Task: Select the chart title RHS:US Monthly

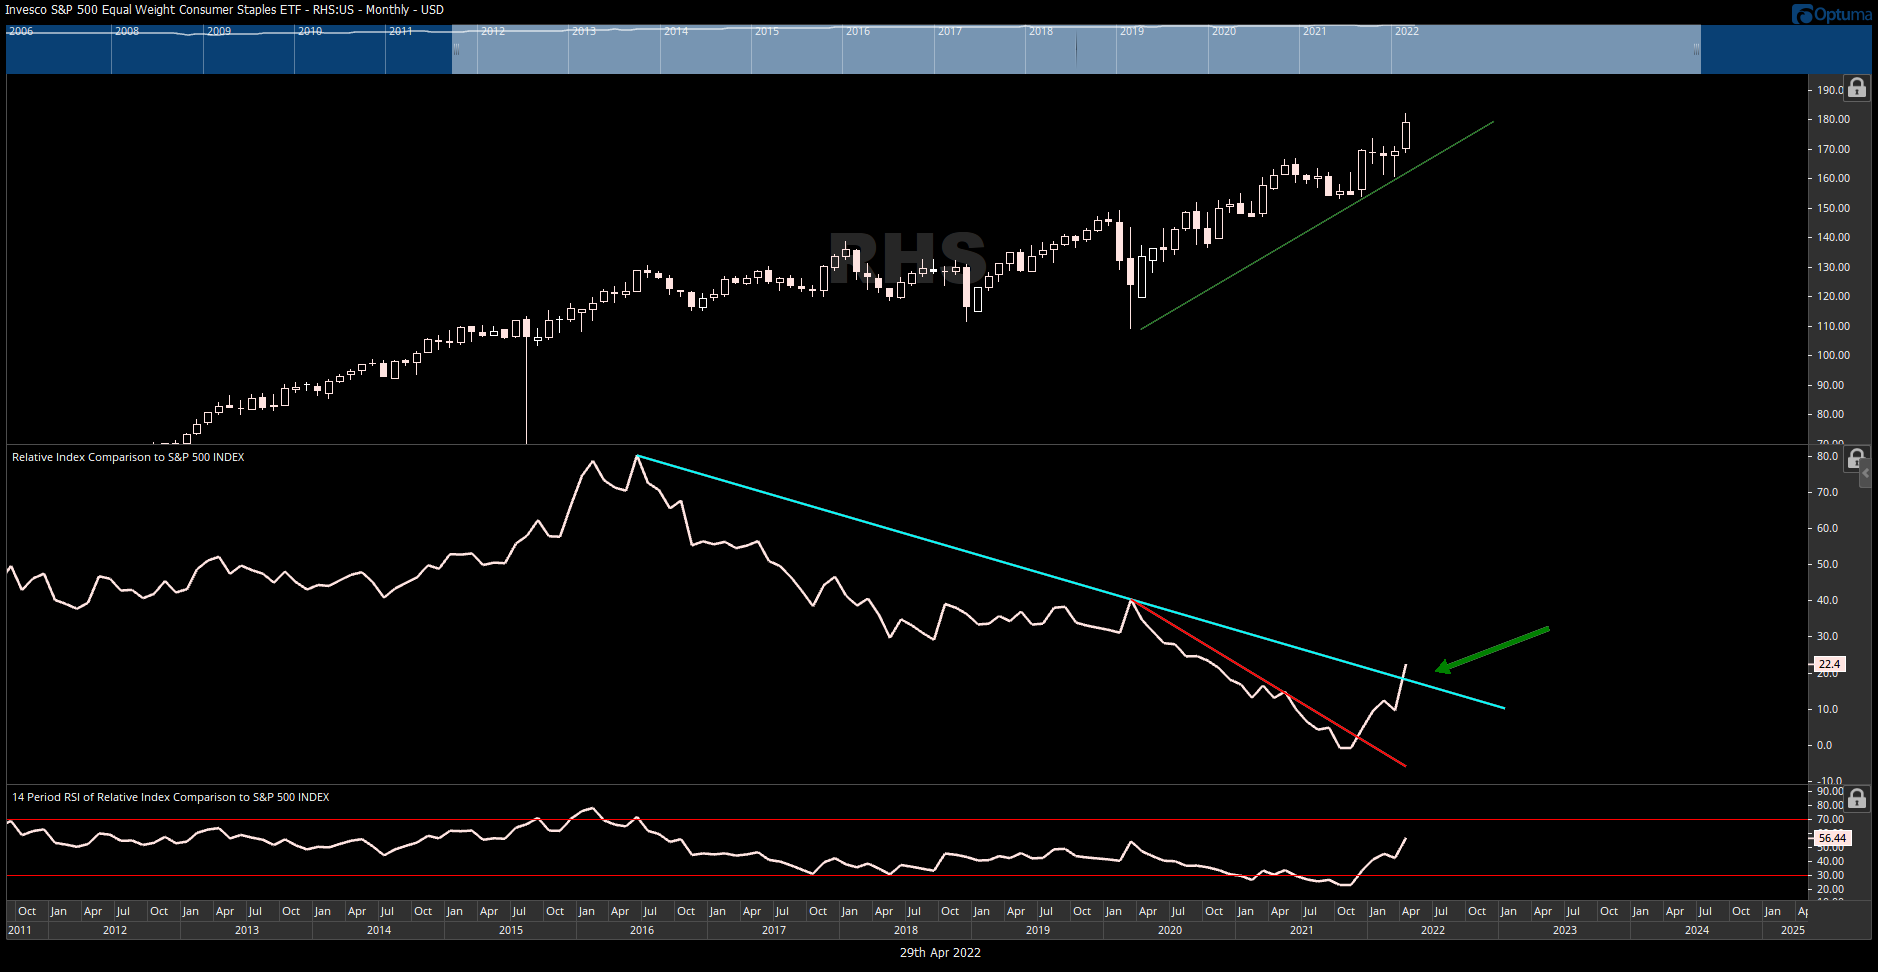Action: [225, 10]
